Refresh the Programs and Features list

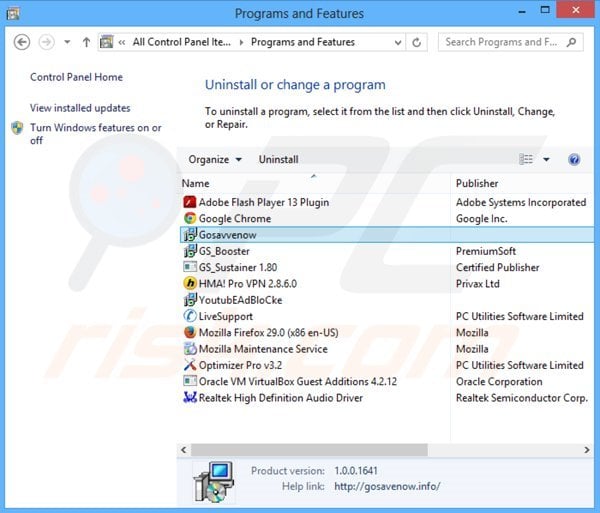point(417,42)
